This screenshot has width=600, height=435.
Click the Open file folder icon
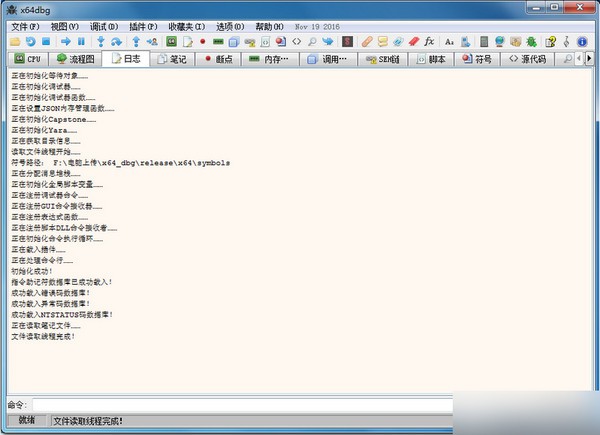[x=15, y=41]
